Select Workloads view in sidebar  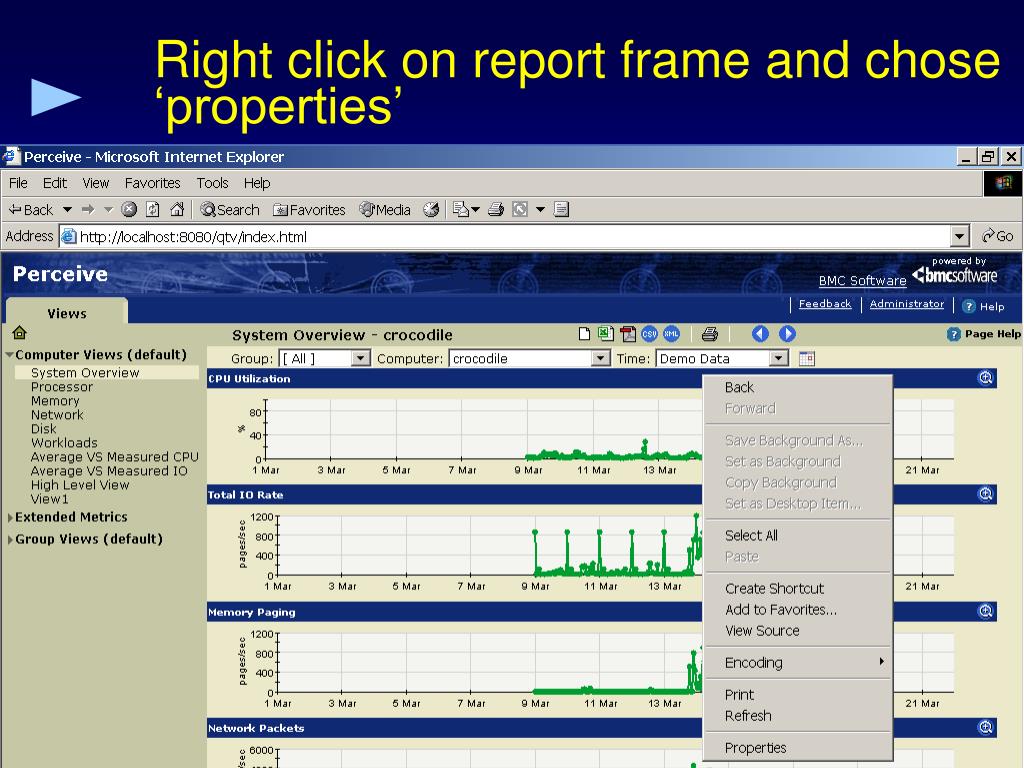(x=64, y=443)
